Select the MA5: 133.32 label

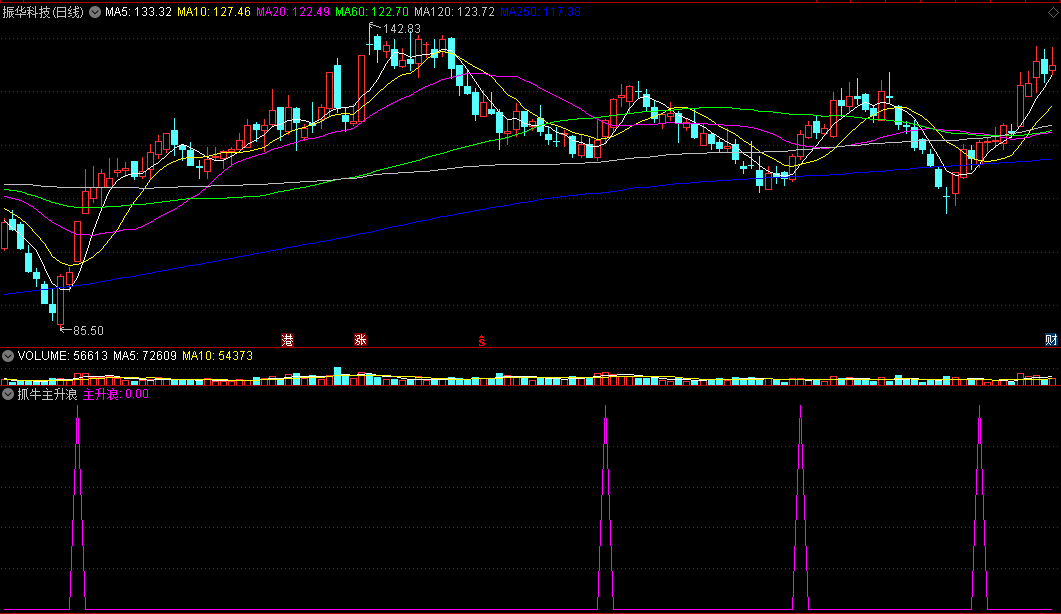point(138,12)
